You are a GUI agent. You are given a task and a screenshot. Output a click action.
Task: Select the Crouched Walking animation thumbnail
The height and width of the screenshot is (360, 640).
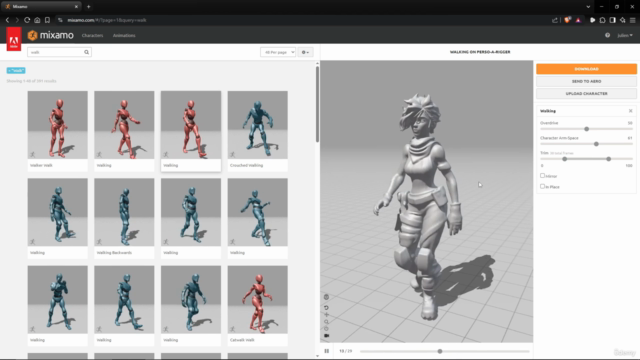pos(258,125)
